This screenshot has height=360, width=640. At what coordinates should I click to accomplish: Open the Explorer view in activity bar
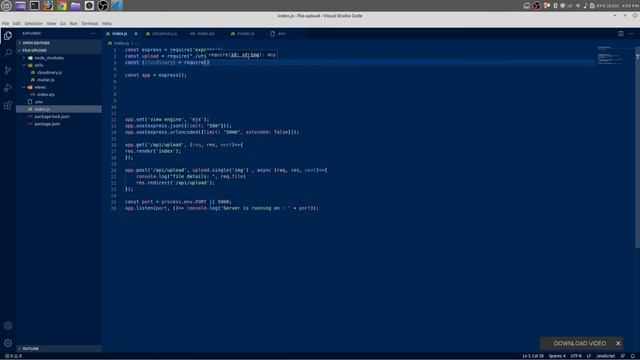coord(8,36)
